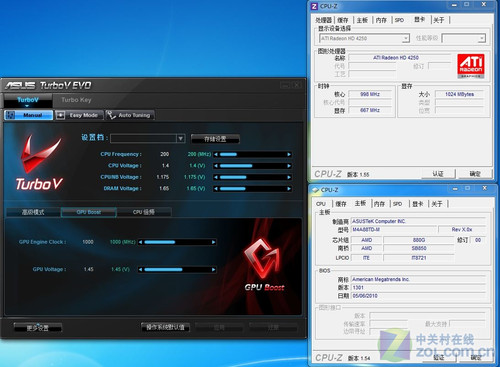Select Manual mode button
500x367 pixels.
pyautogui.click(x=29, y=115)
